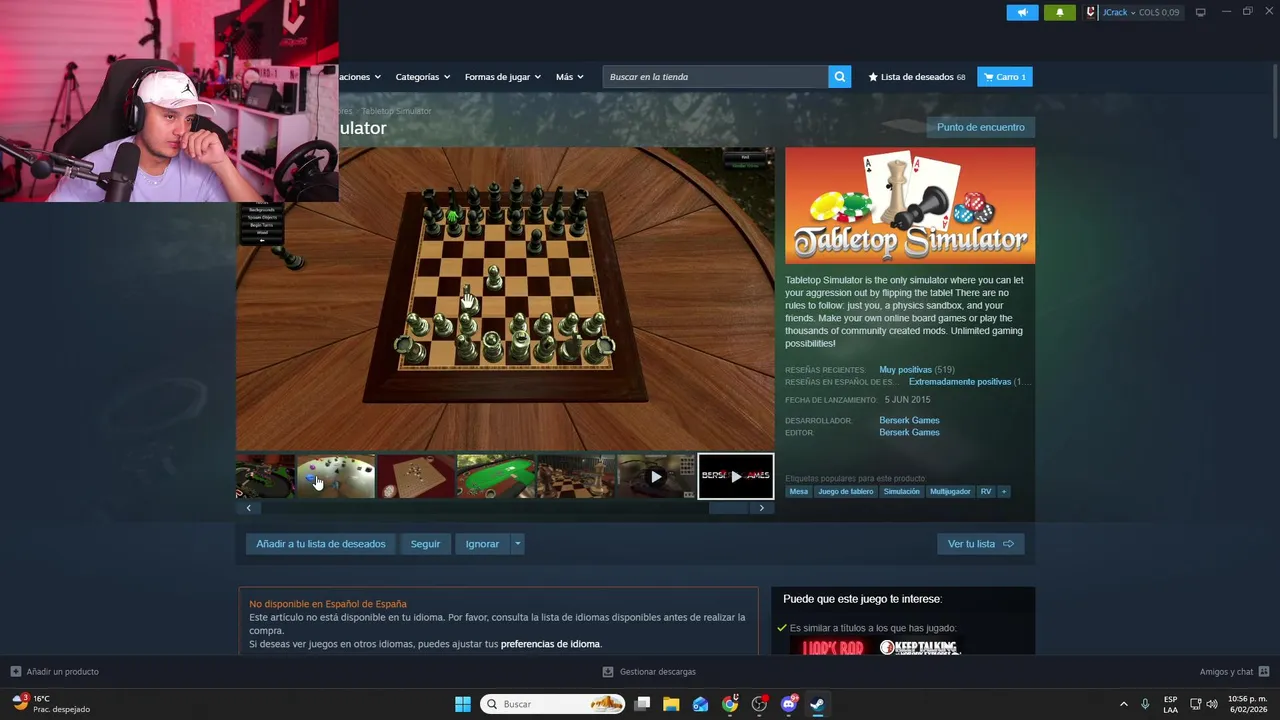The image size is (1280, 720).
Task: Advance the media strip with right arrow
Action: pos(761,508)
